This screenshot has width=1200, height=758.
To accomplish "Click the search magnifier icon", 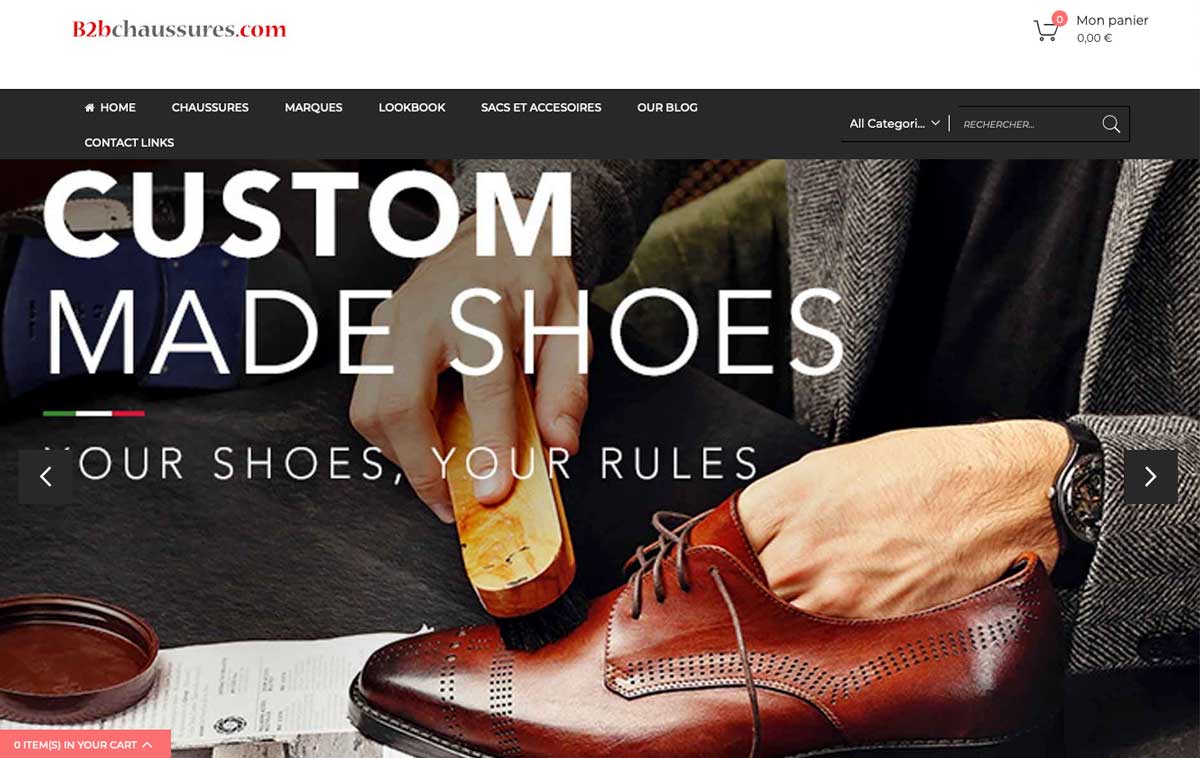I will click(x=1111, y=124).
